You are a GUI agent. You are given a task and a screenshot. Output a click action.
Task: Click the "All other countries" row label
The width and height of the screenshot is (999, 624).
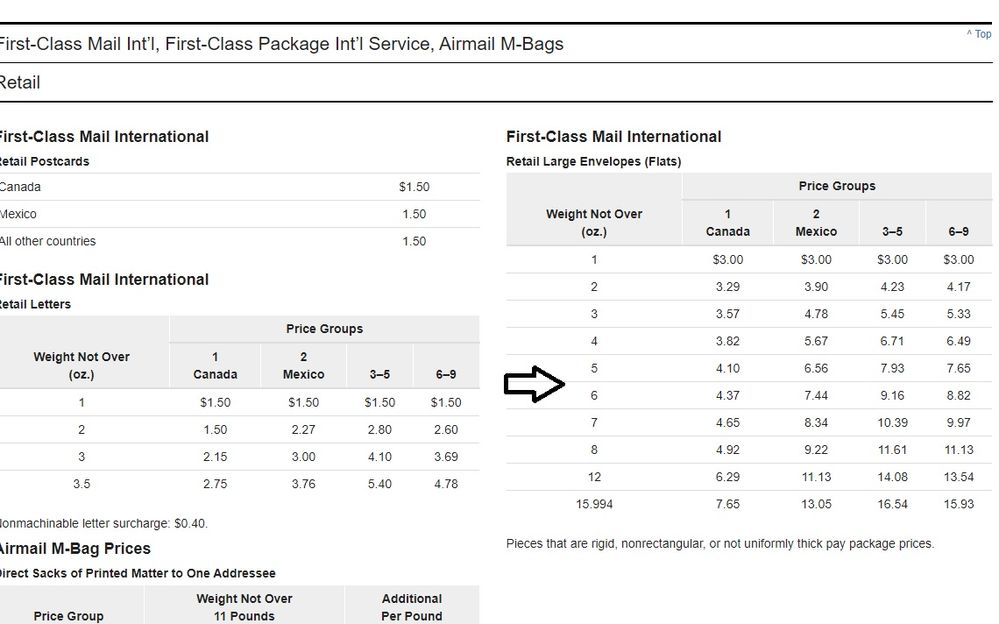(48, 241)
